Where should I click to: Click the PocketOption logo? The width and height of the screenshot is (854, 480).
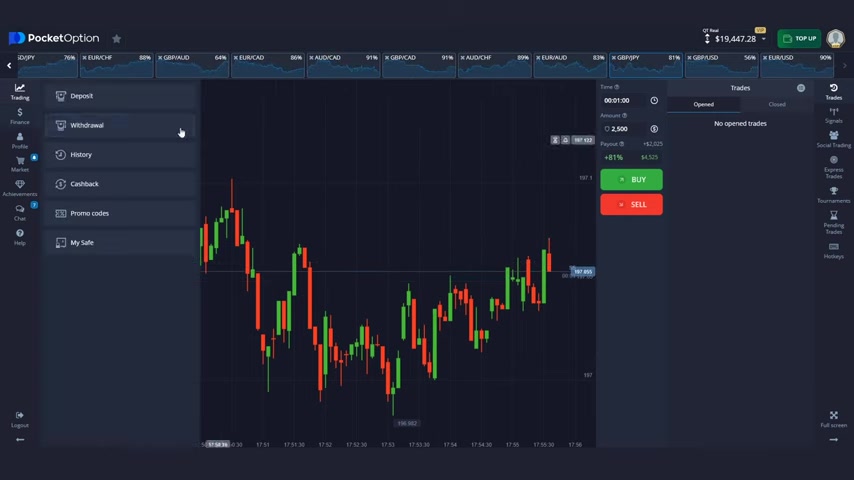(54, 38)
